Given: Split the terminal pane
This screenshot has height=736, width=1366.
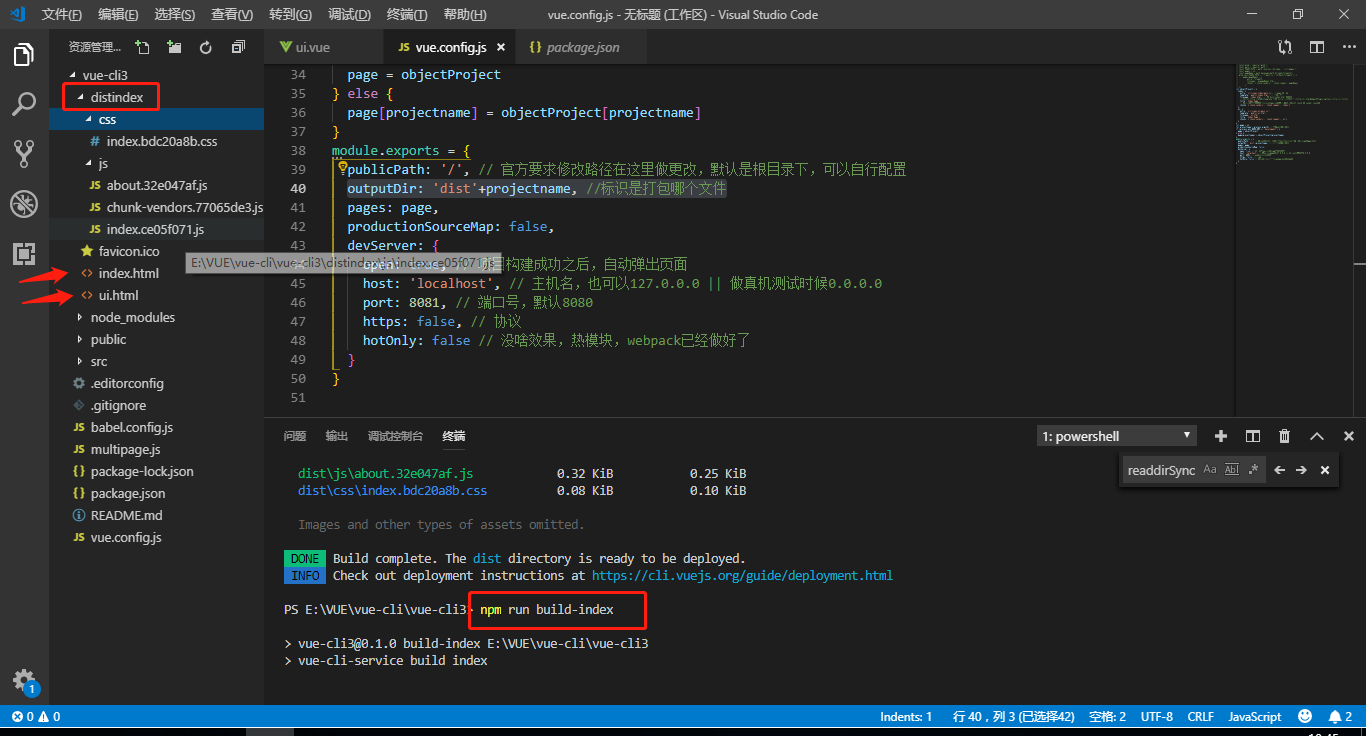Looking at the screenshot, I should 1252,436.
